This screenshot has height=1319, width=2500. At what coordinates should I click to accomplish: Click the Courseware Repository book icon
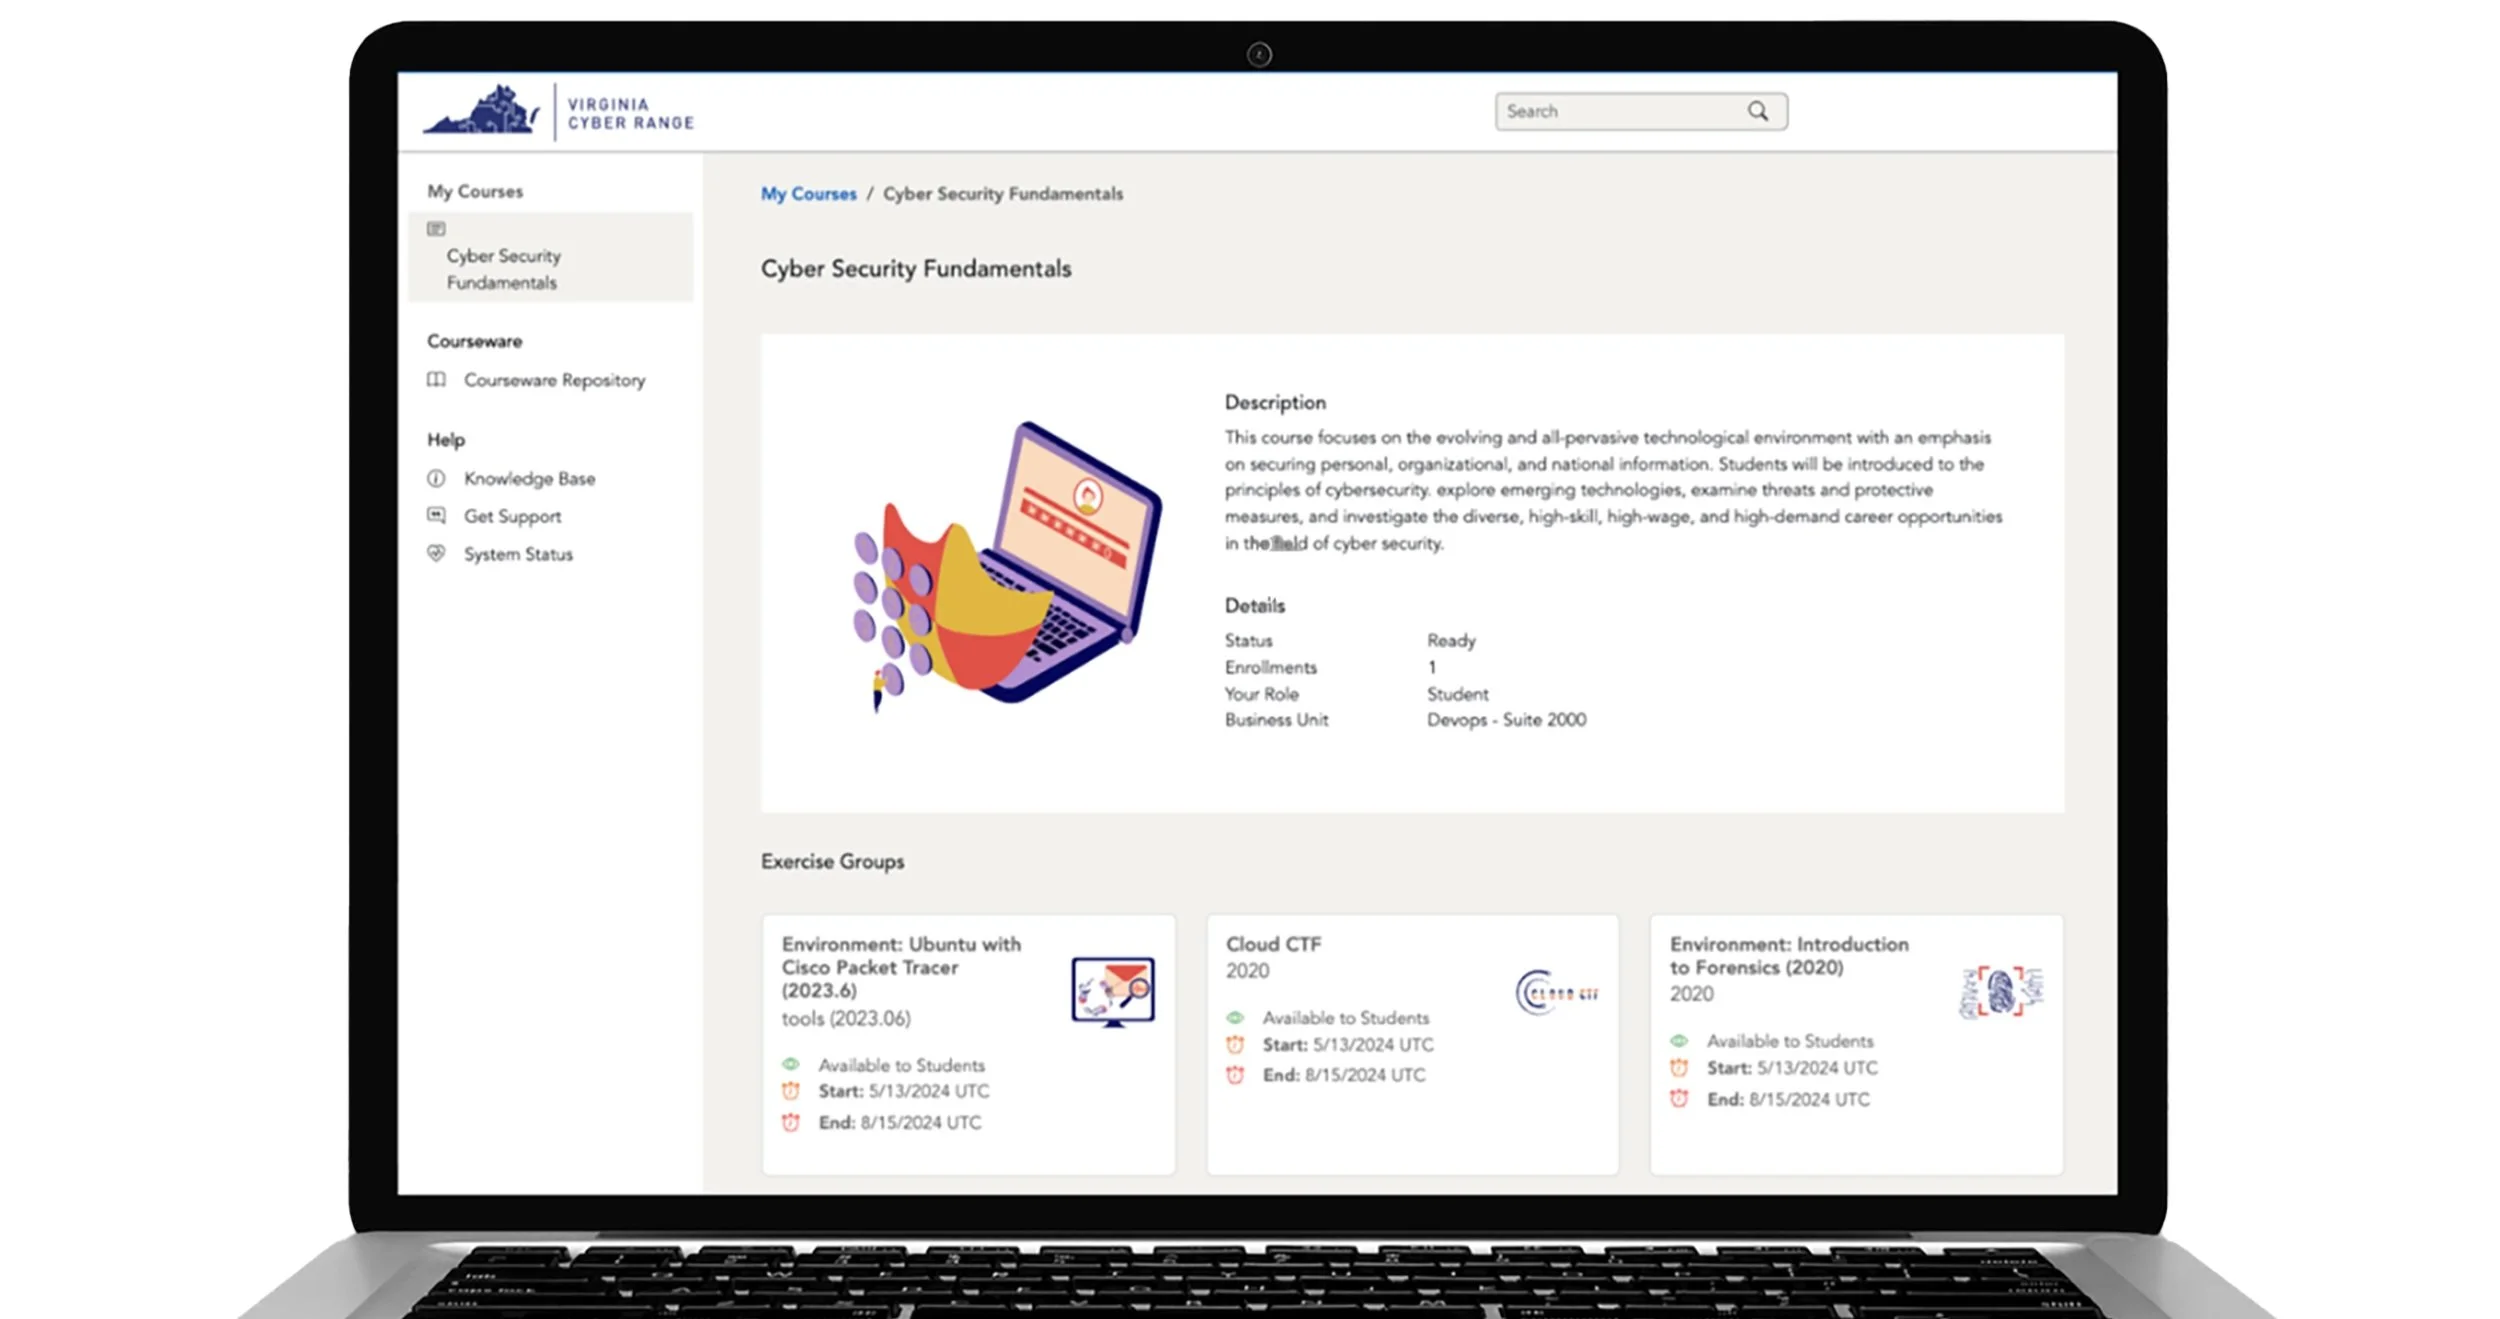(x=436, y=380)
